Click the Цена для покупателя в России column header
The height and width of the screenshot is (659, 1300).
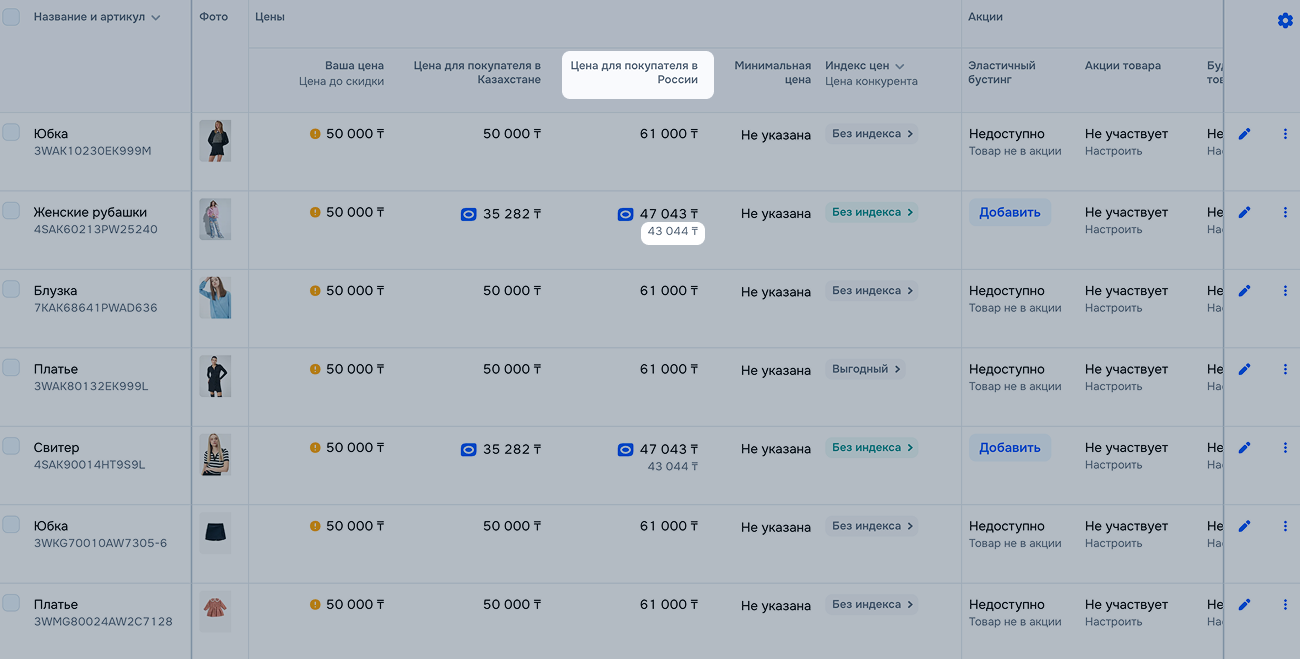[x=637, y=73]
